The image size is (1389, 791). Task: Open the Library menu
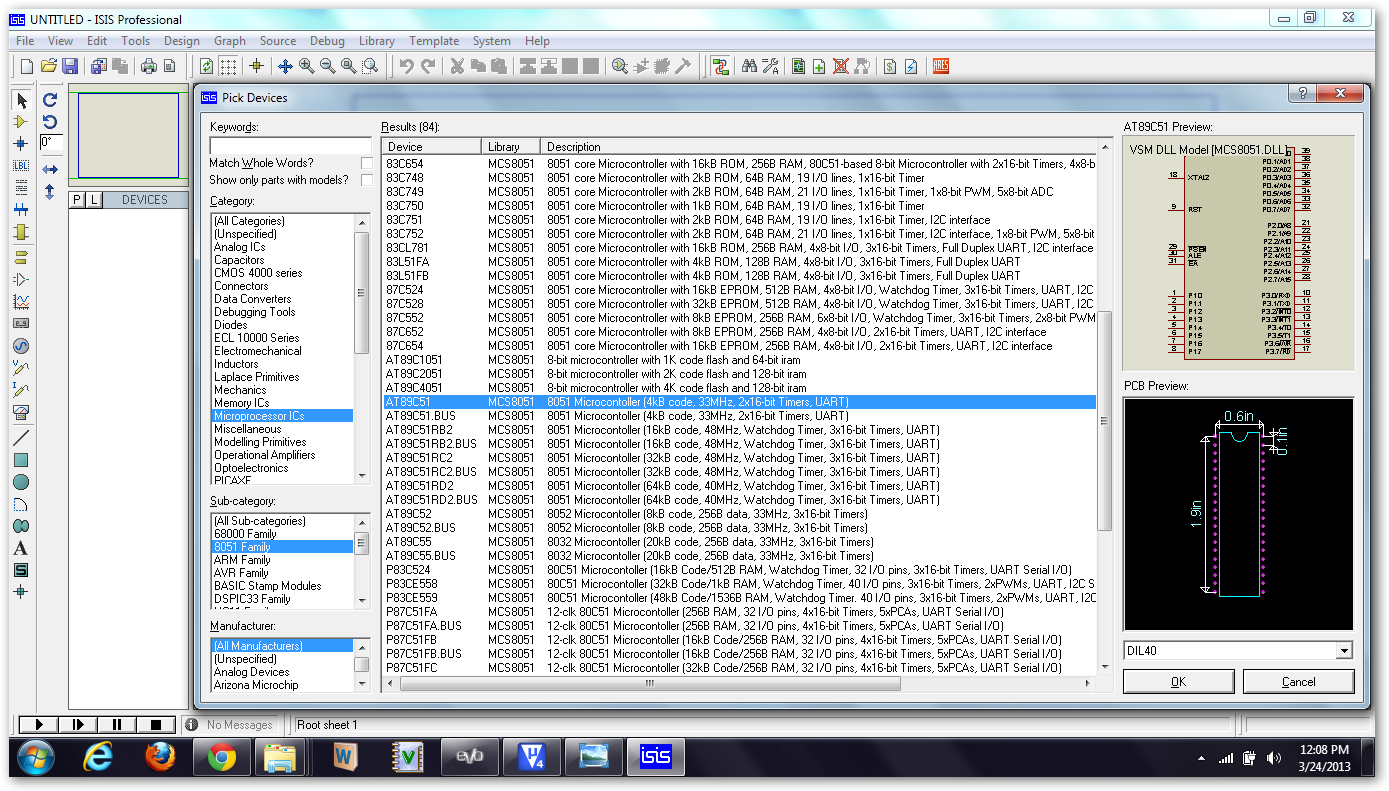[376, 41]
